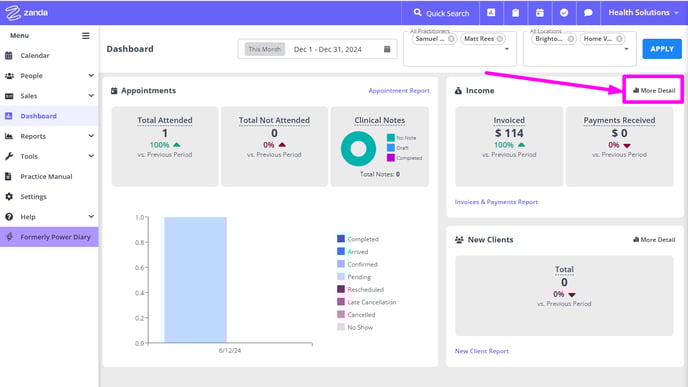Click the Total heading in New Clients card
Viewport: 688px width, 387px height.
(x=564, y=269)
